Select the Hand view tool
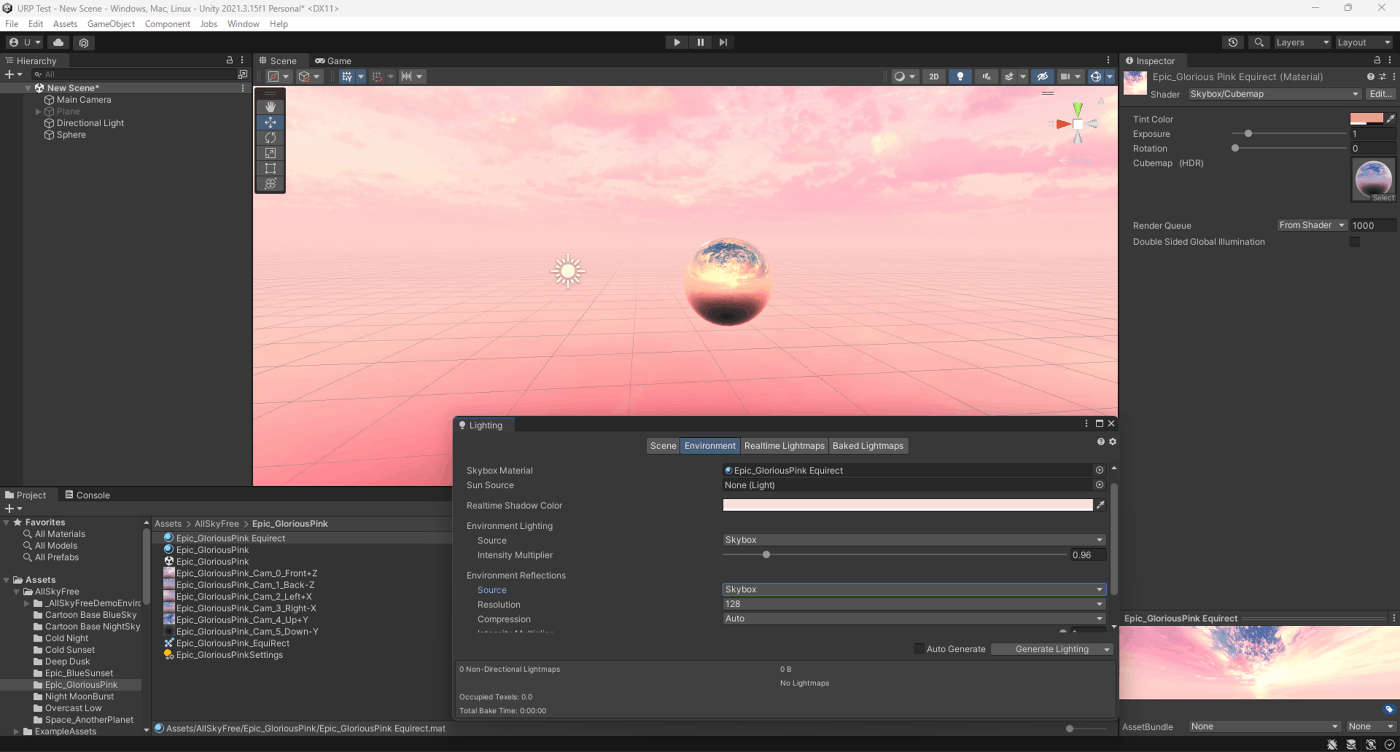 [270, 107]
